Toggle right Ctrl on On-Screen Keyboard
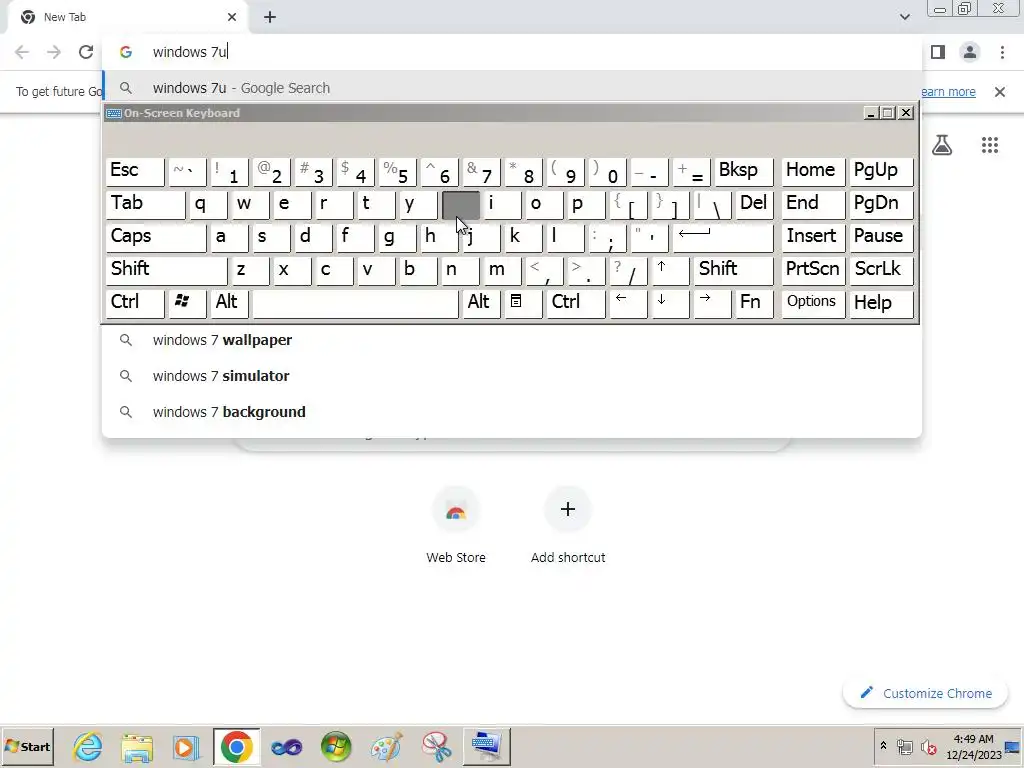1024x768 pixels. 576,304
